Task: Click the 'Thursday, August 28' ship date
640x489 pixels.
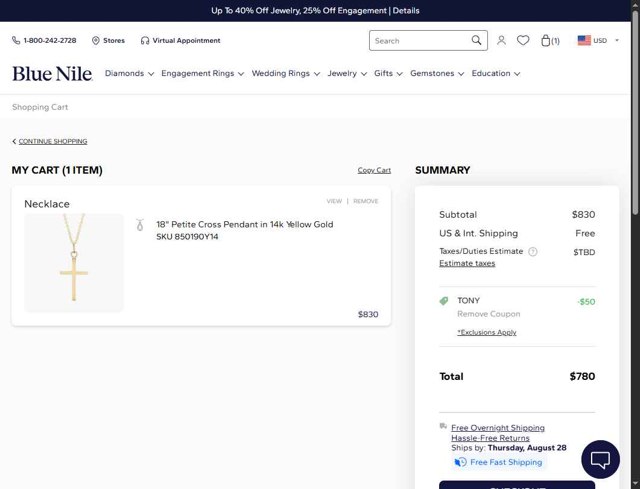Action: coord(527,448)
